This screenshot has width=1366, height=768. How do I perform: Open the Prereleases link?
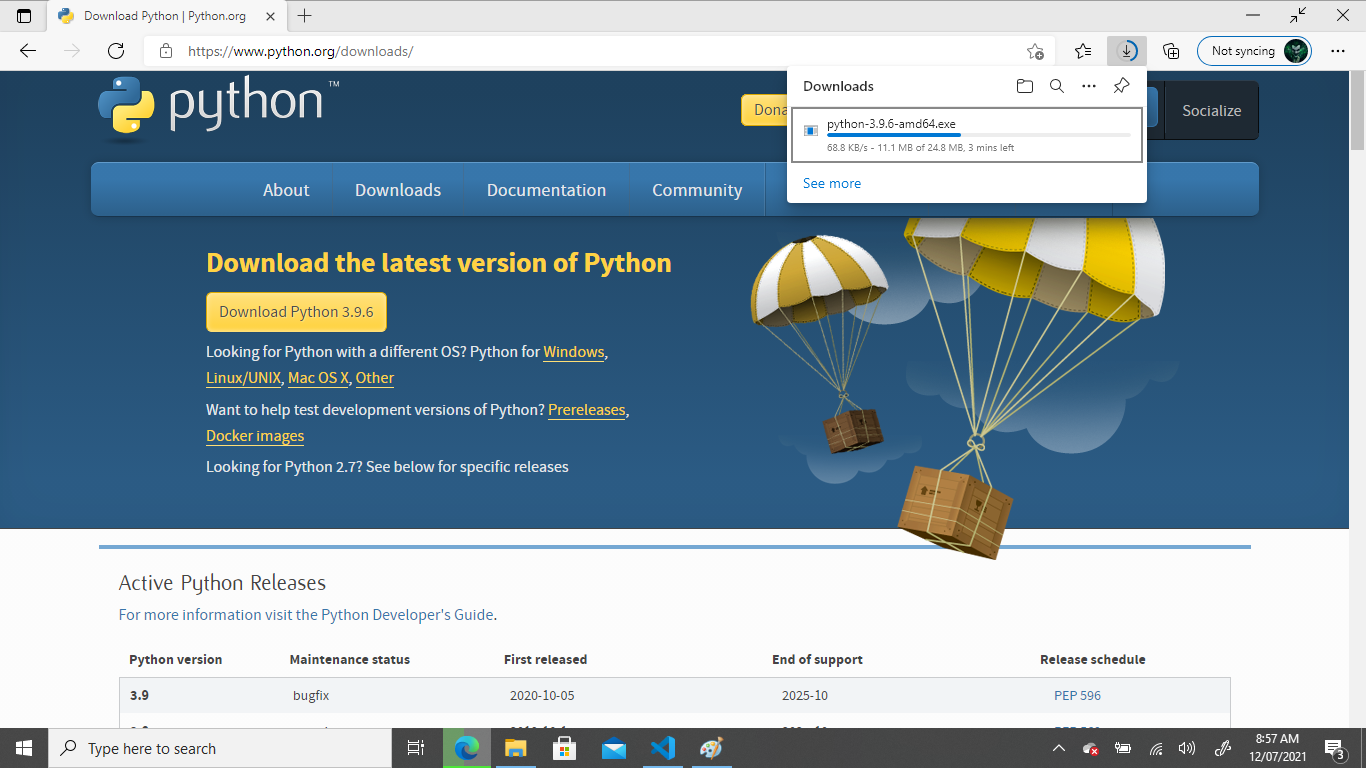(586, 410)
